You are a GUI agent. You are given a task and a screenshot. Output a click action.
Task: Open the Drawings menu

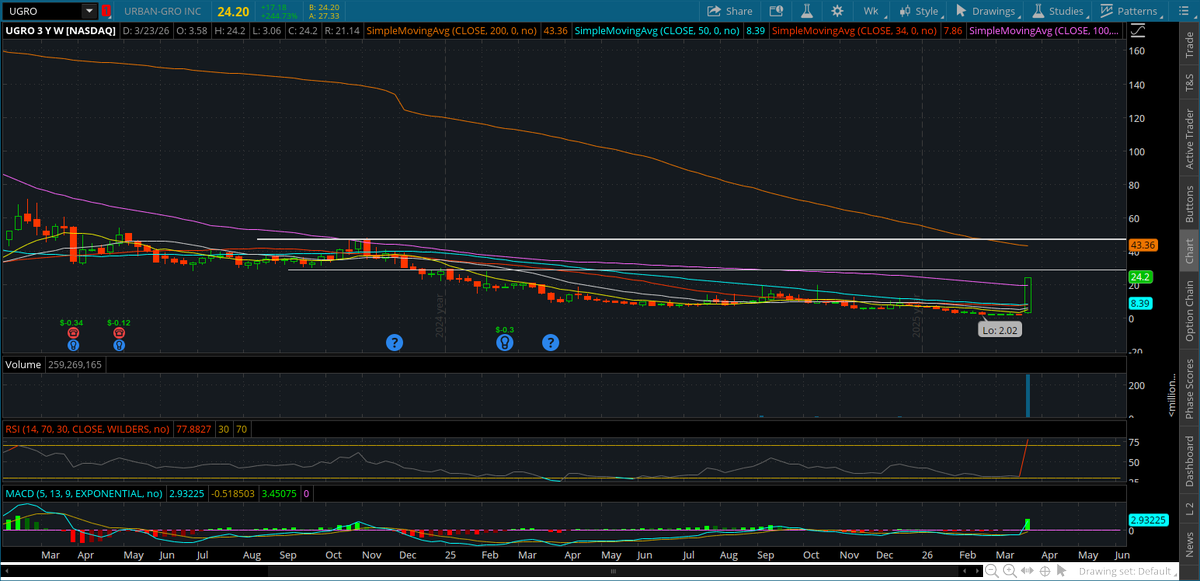(986, 11)
